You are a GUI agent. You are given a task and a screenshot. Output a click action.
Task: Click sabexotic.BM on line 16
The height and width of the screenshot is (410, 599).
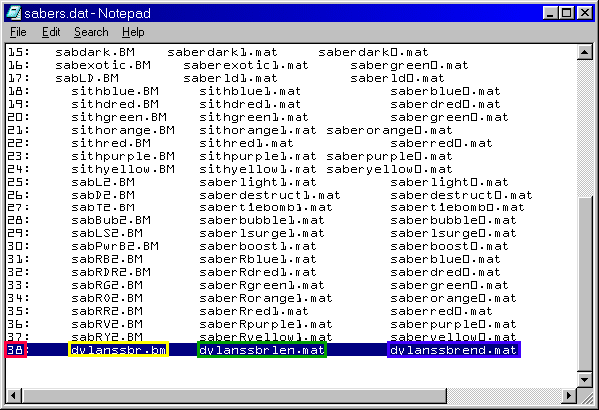click(103, 65)
